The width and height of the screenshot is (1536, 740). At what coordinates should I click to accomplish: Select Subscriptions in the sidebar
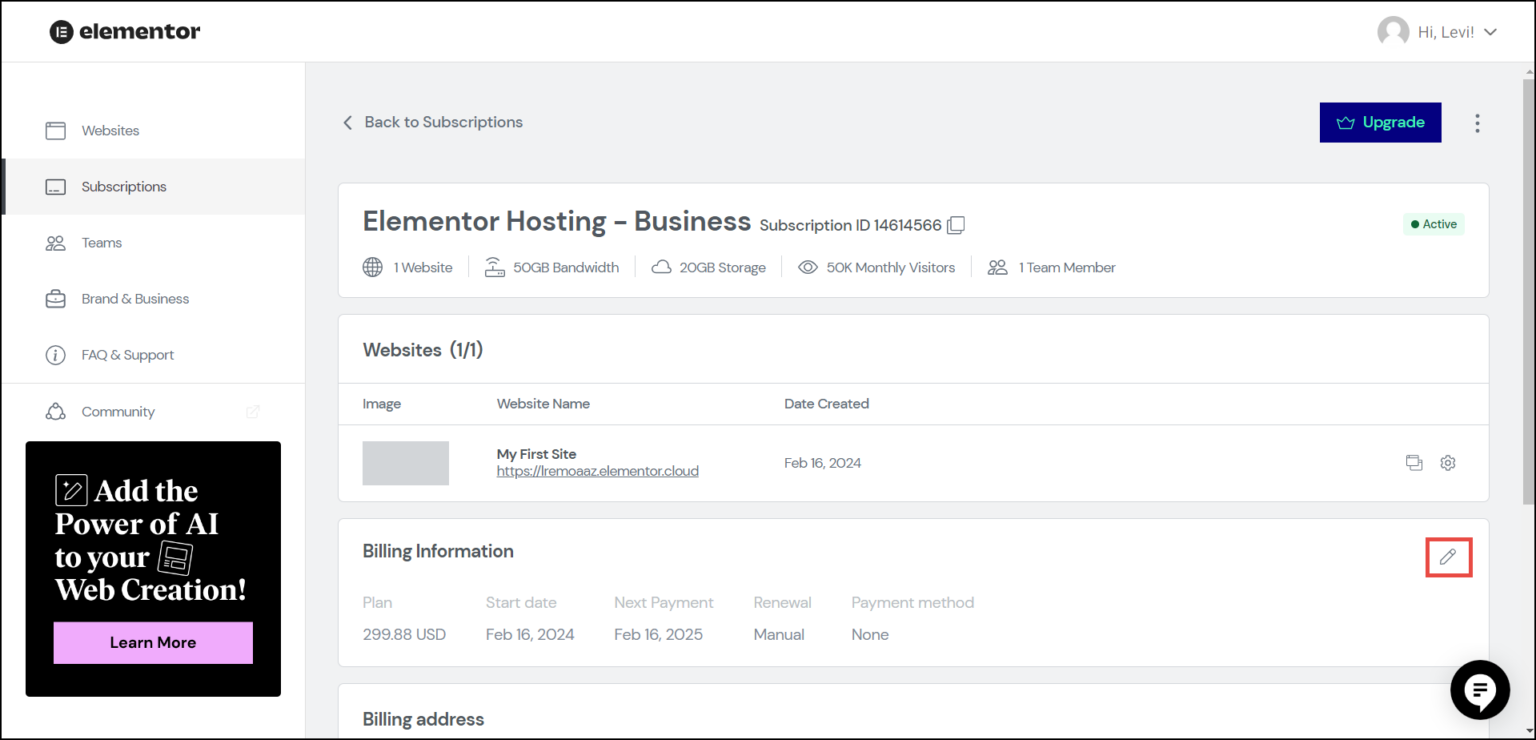point(123,186)
